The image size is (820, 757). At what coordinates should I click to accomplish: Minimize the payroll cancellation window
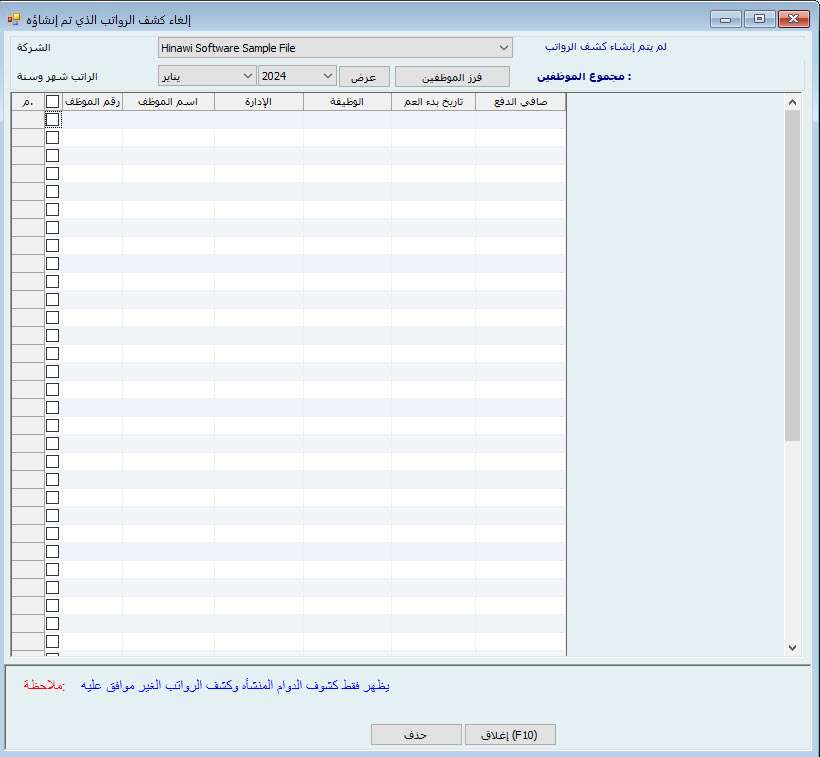tap(729, 19)
